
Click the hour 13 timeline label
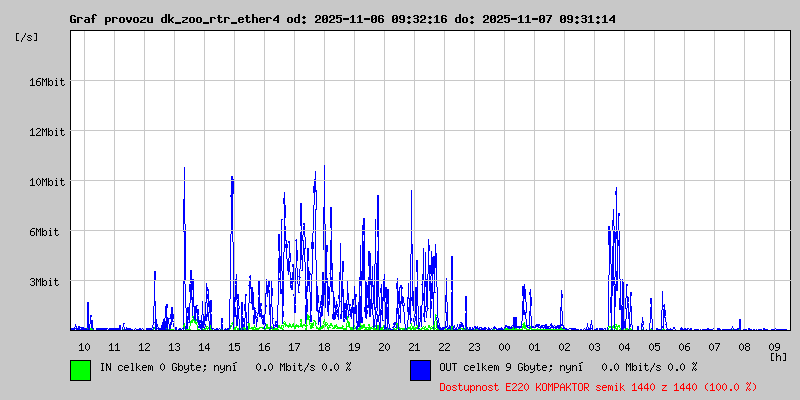[174, 346]
